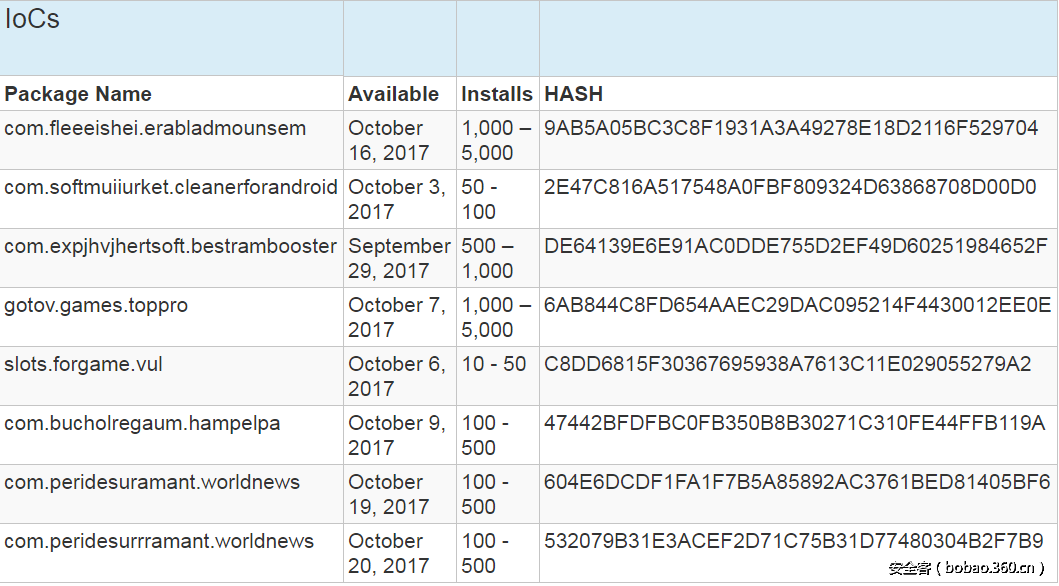Click the Available column header
1059x586 pixels.
click(393, 94)
